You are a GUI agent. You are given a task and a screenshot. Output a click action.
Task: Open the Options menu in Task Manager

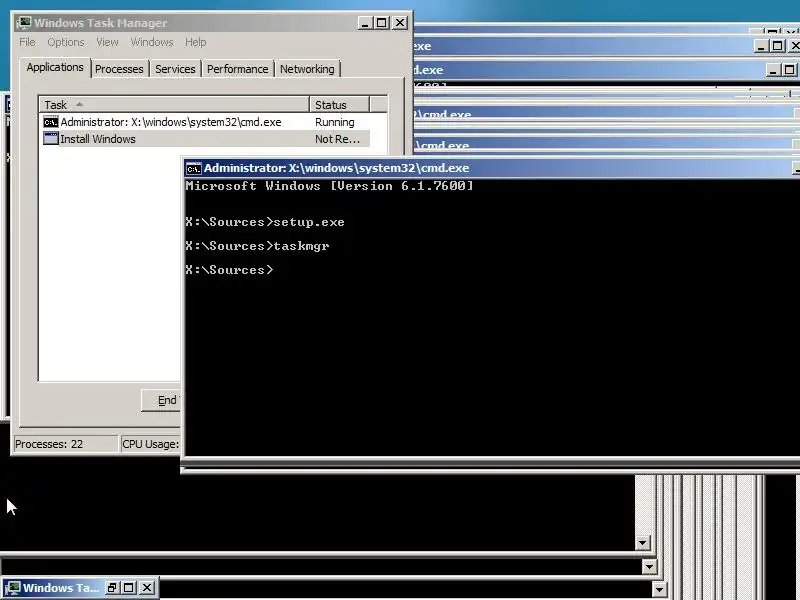[x=66, y=42]
